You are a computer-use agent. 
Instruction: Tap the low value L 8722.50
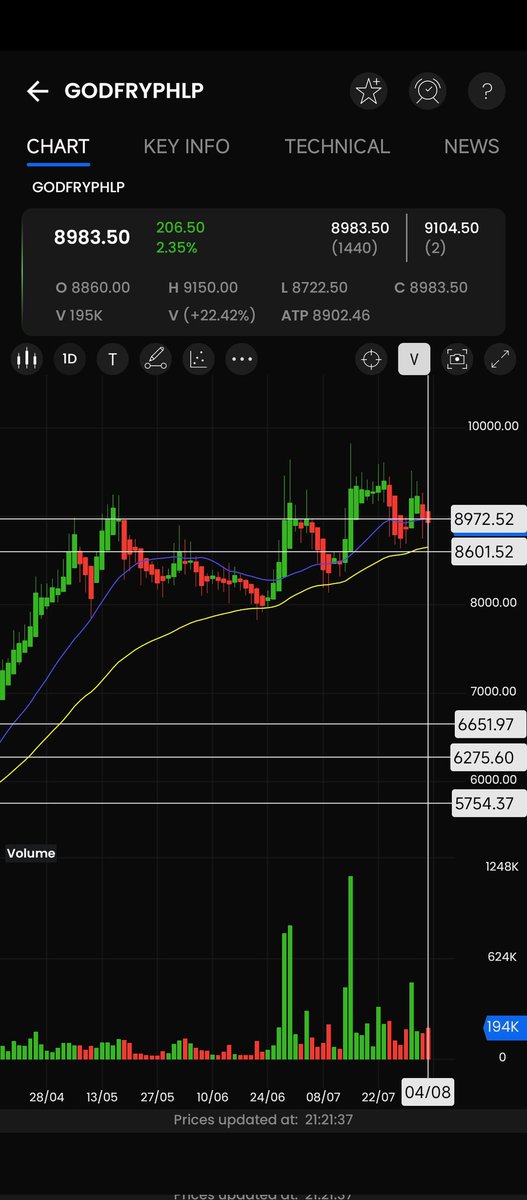pyautogui.click(x=315, y=287)
